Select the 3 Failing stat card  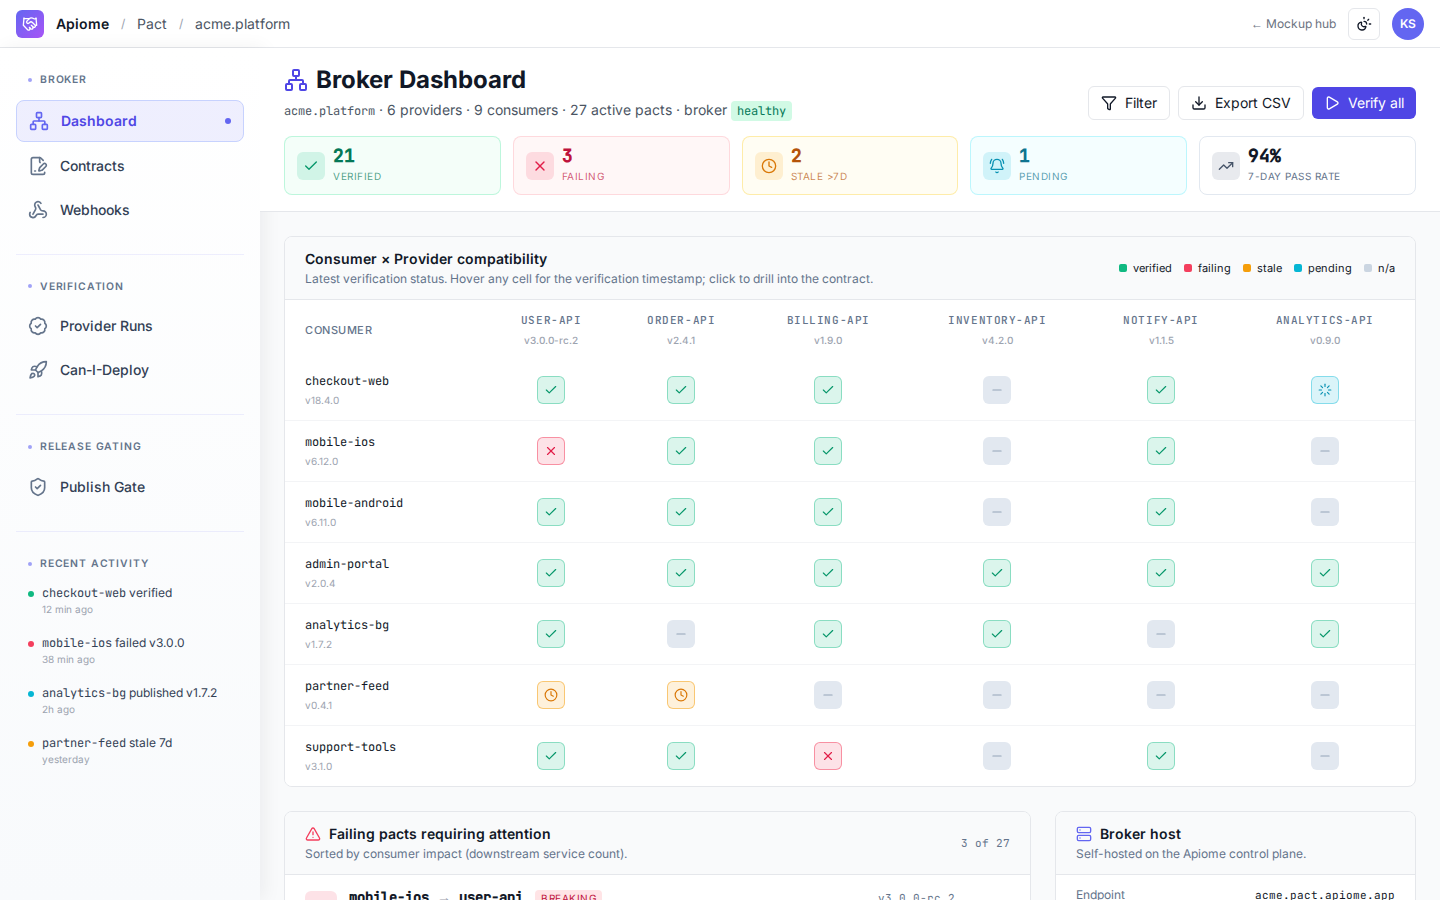tap(621, 165)
